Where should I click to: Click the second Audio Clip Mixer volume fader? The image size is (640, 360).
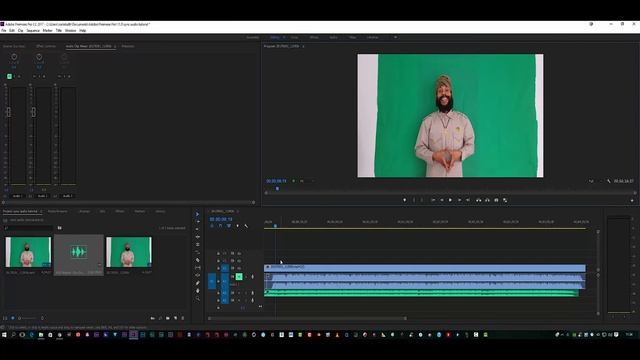point(33,111)
